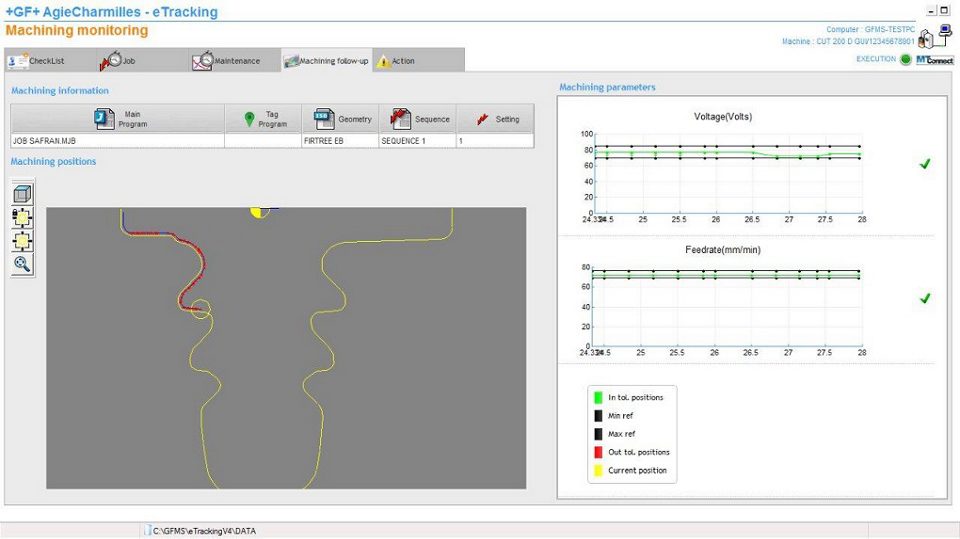This screenshot has width=960, height=539.
Task: Click the green In tol. positions swatch
Action: (x=598, y=398)
